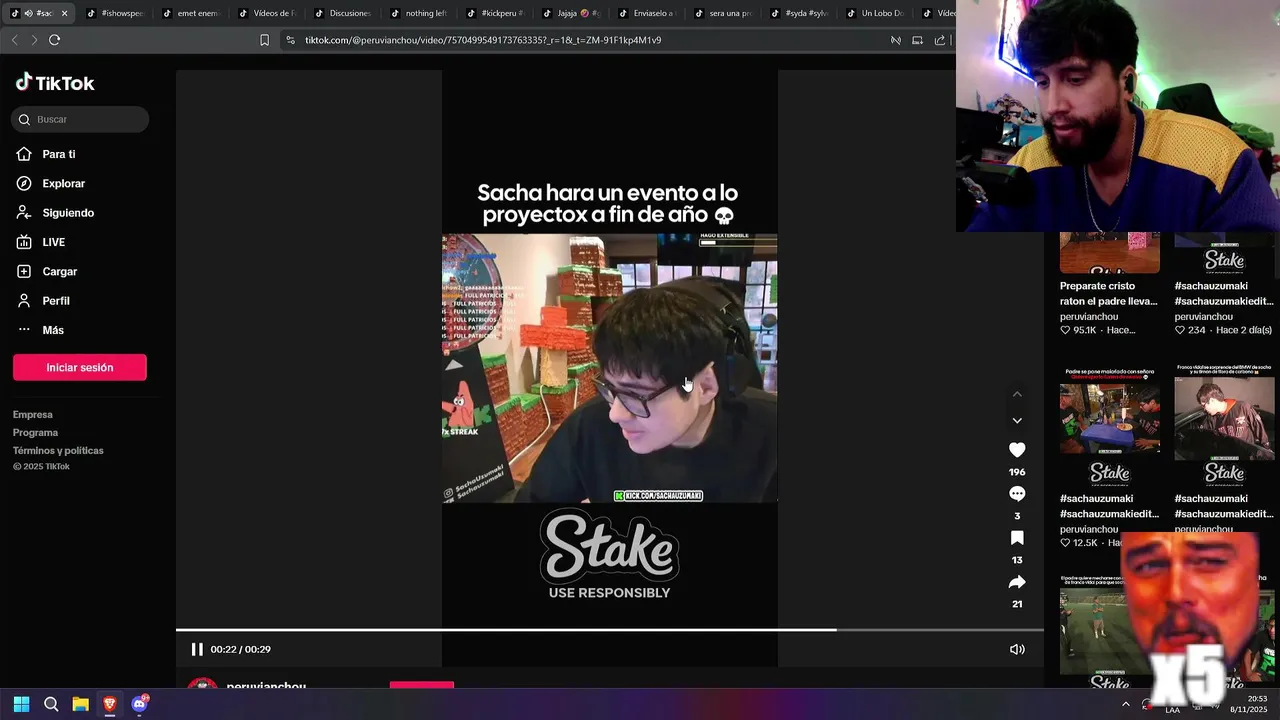This screenshot has height=720, width=1280.
Task: Pause the video with the pause icon
Action: [197, 649]
